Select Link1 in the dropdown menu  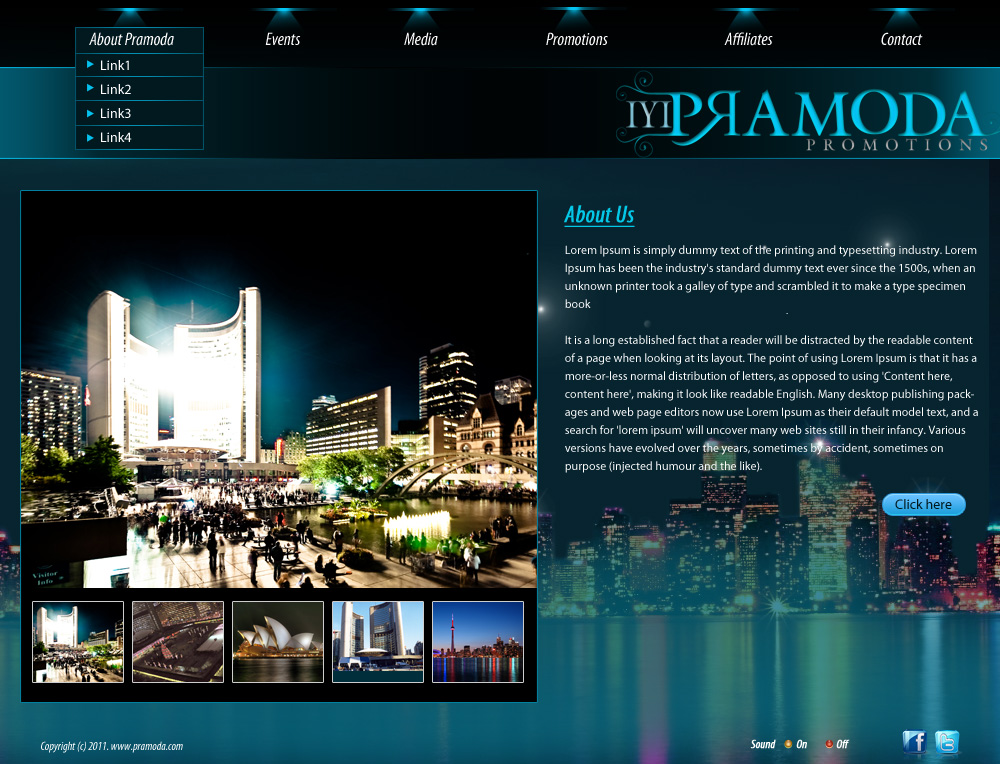tap(139, 65)
